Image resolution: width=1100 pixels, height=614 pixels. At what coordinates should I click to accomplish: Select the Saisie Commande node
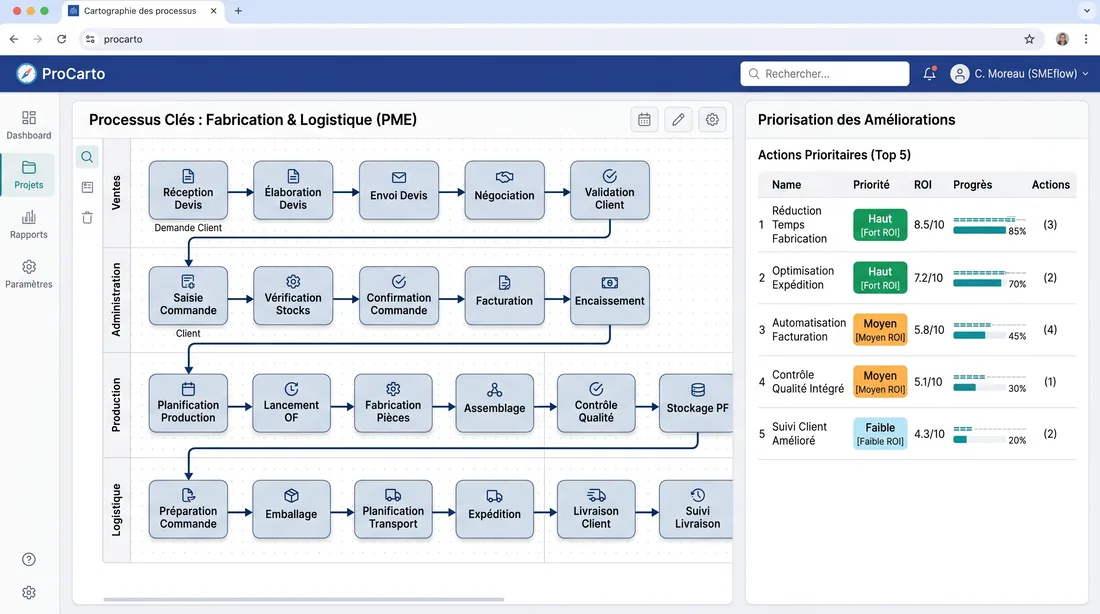tap(188, 296)
